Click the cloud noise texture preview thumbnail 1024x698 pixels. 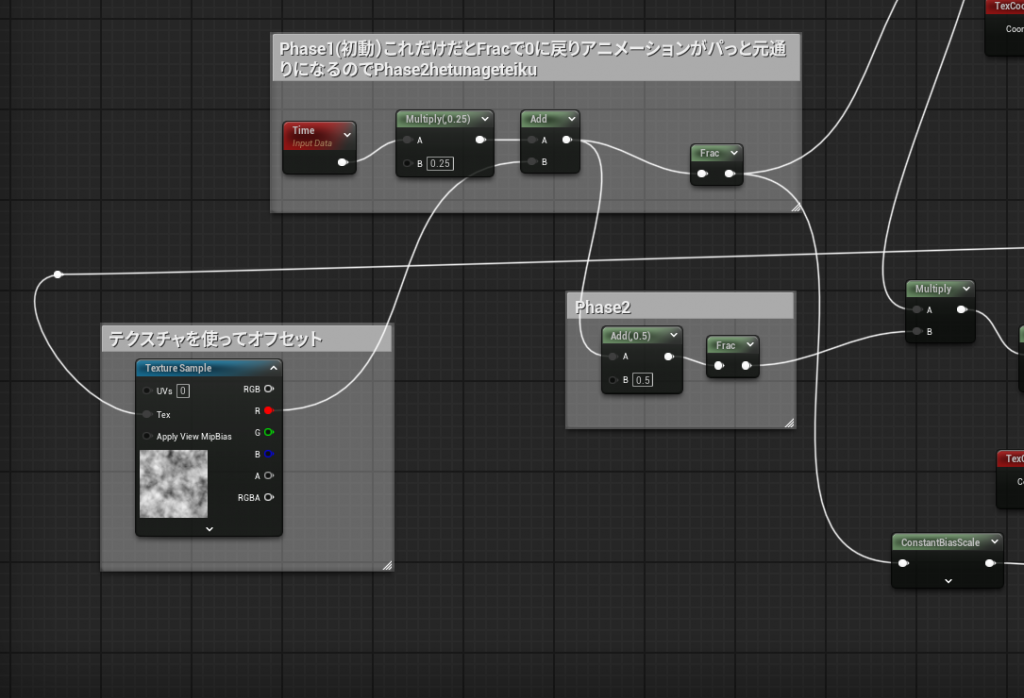pyautogui.click(x=173, y=484)
